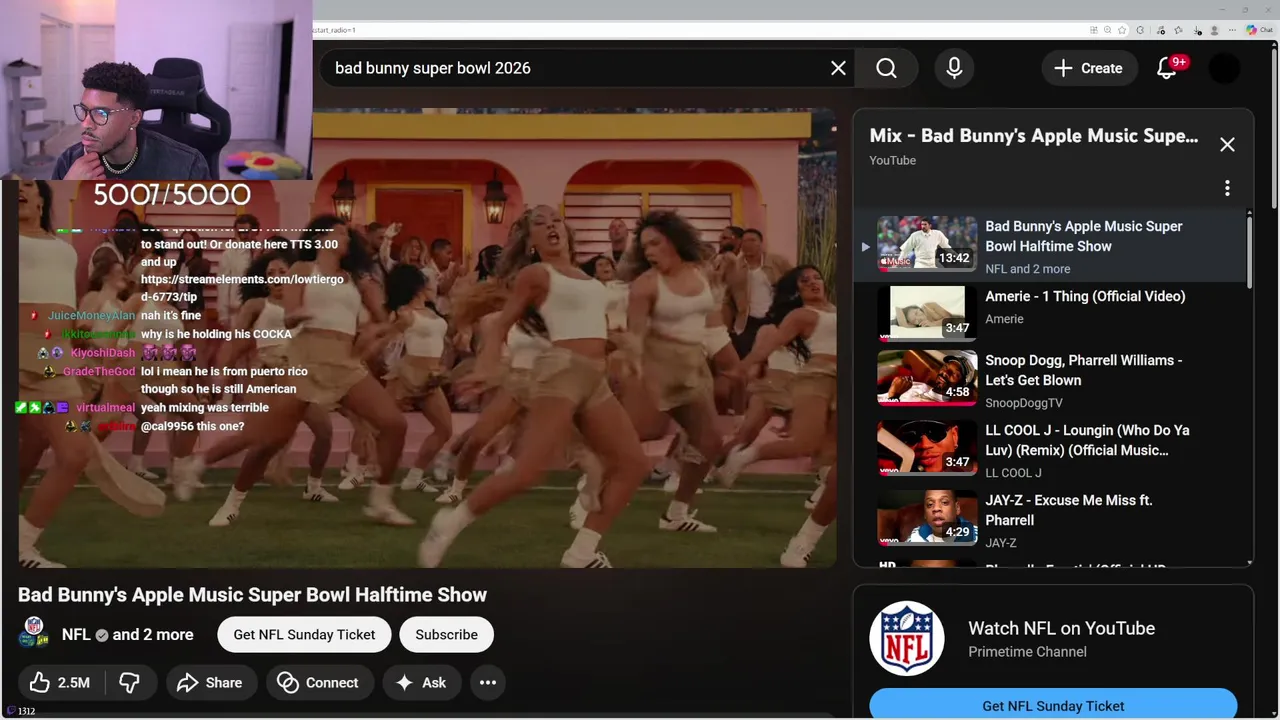Viewport: 1280px width, 720px height.
Task: Click the 2.5M like count
Action: tap(74, 683)
